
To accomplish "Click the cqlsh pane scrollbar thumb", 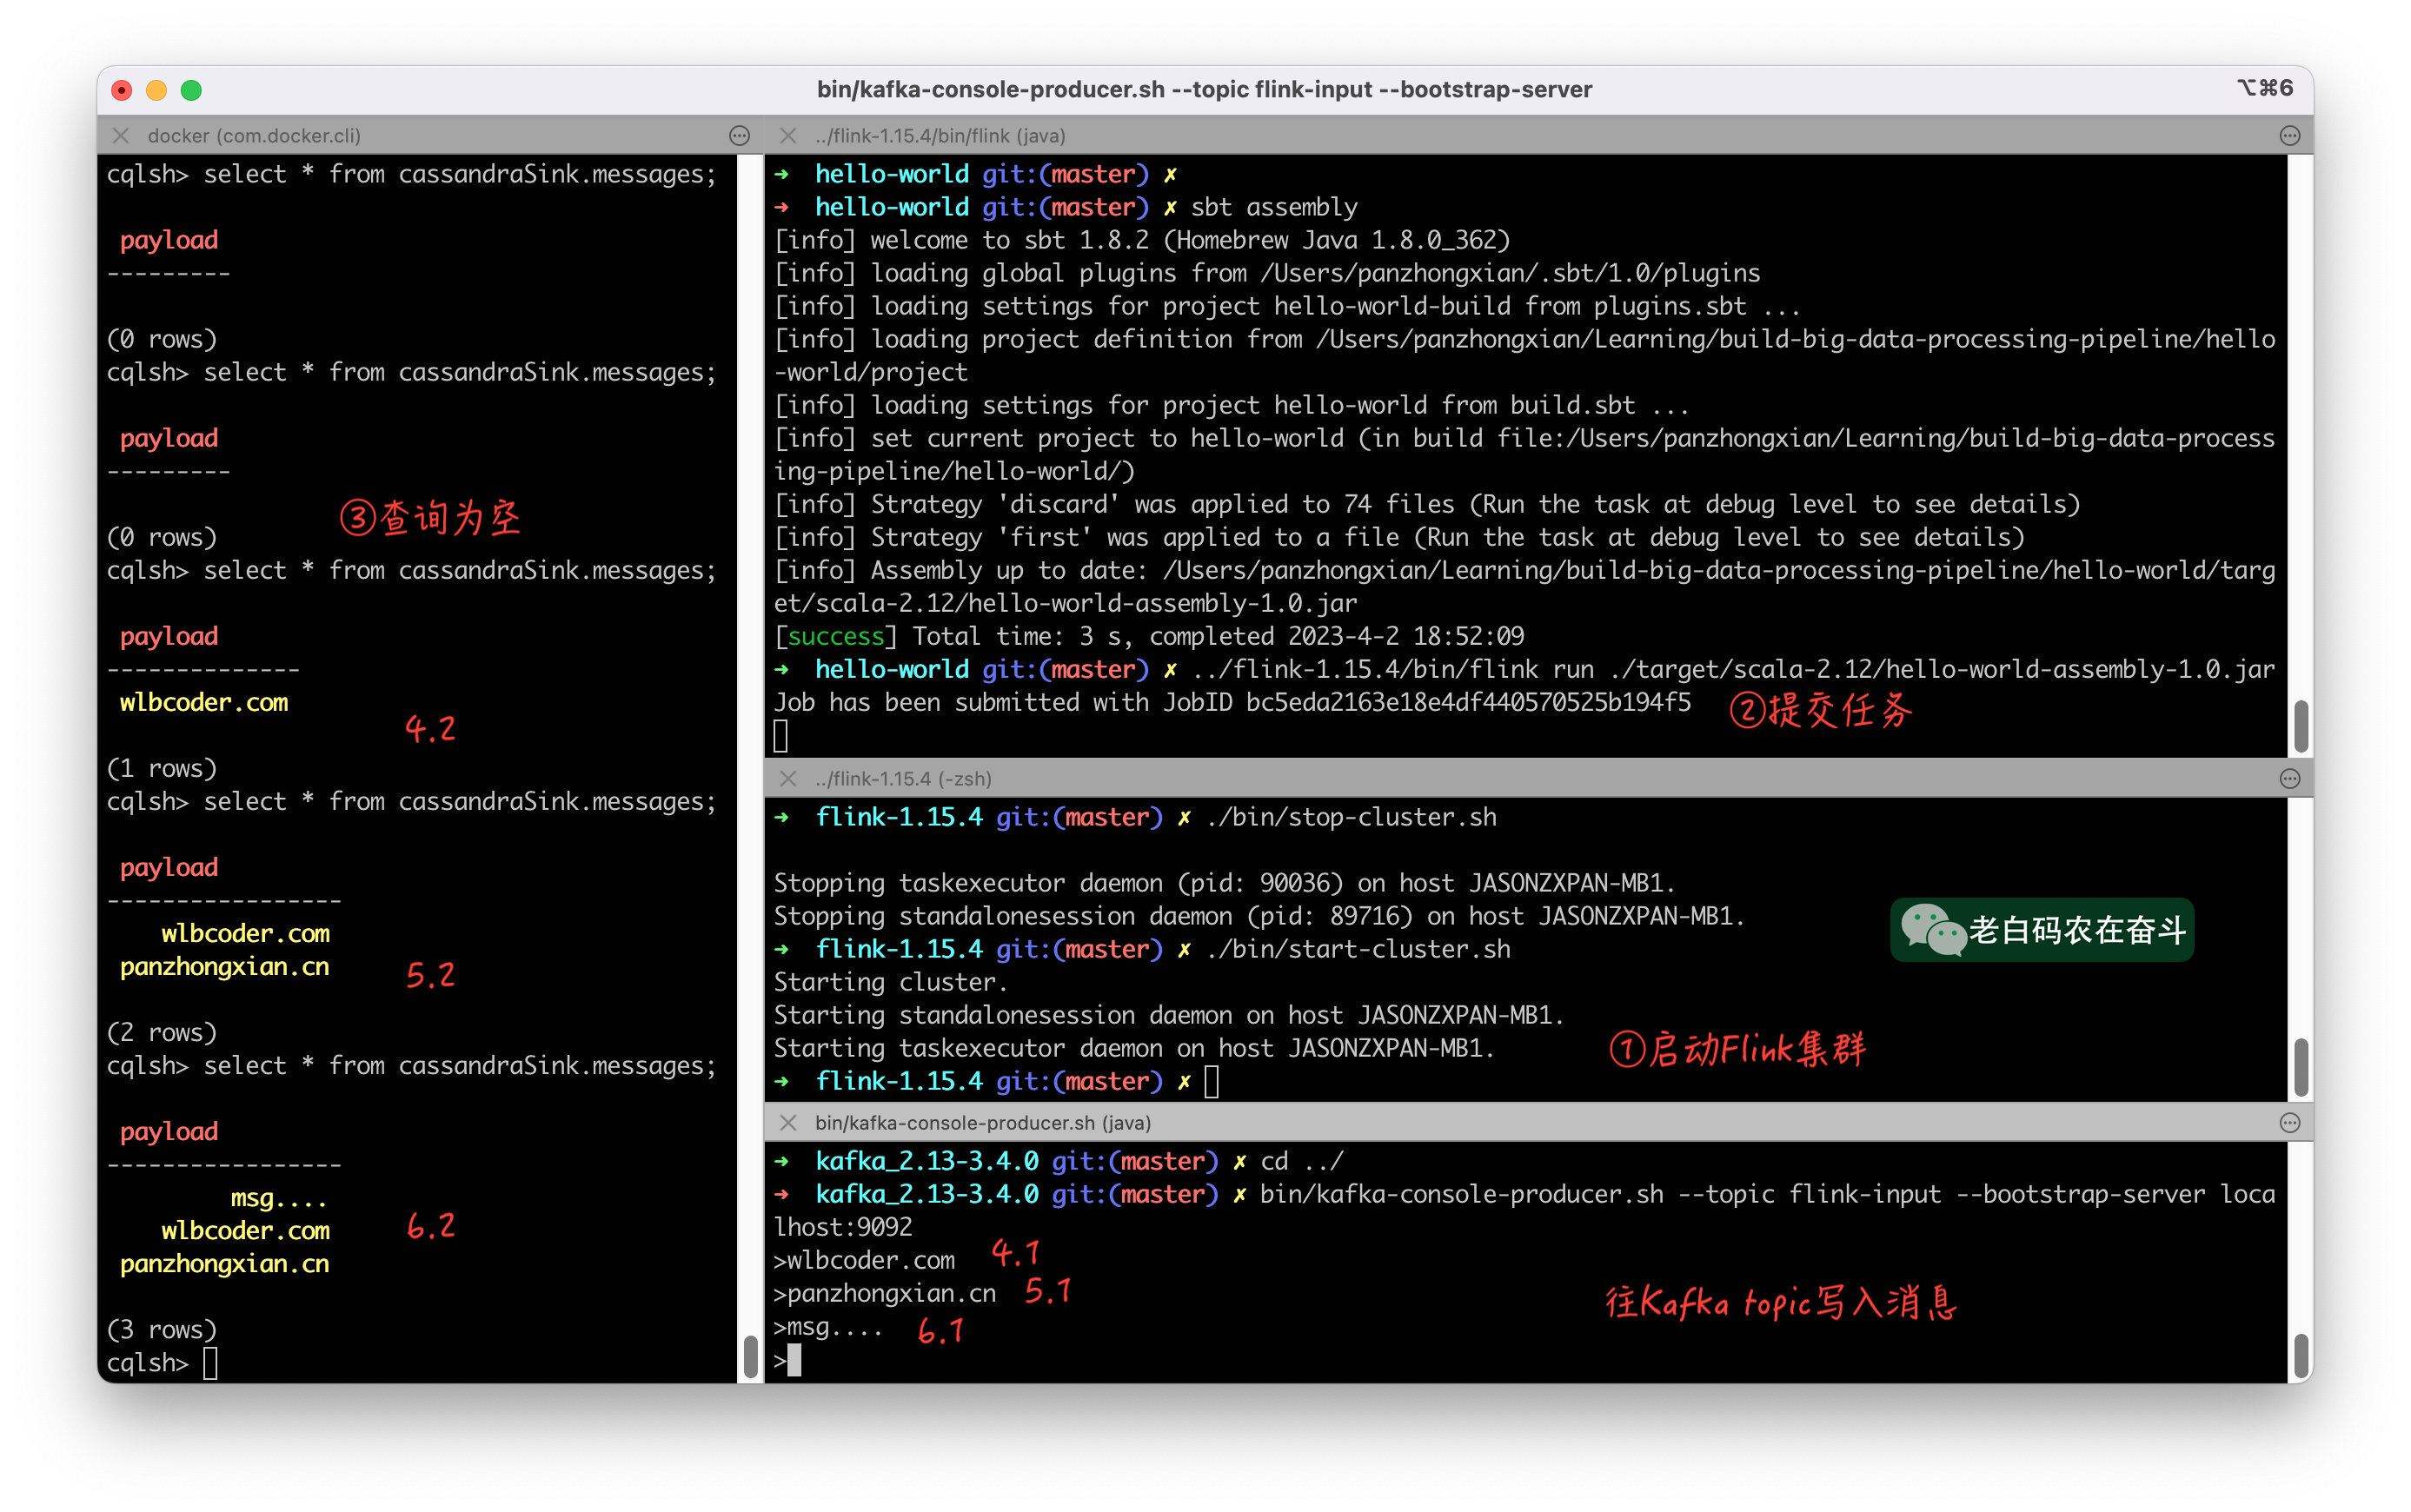I will 750,1356.
